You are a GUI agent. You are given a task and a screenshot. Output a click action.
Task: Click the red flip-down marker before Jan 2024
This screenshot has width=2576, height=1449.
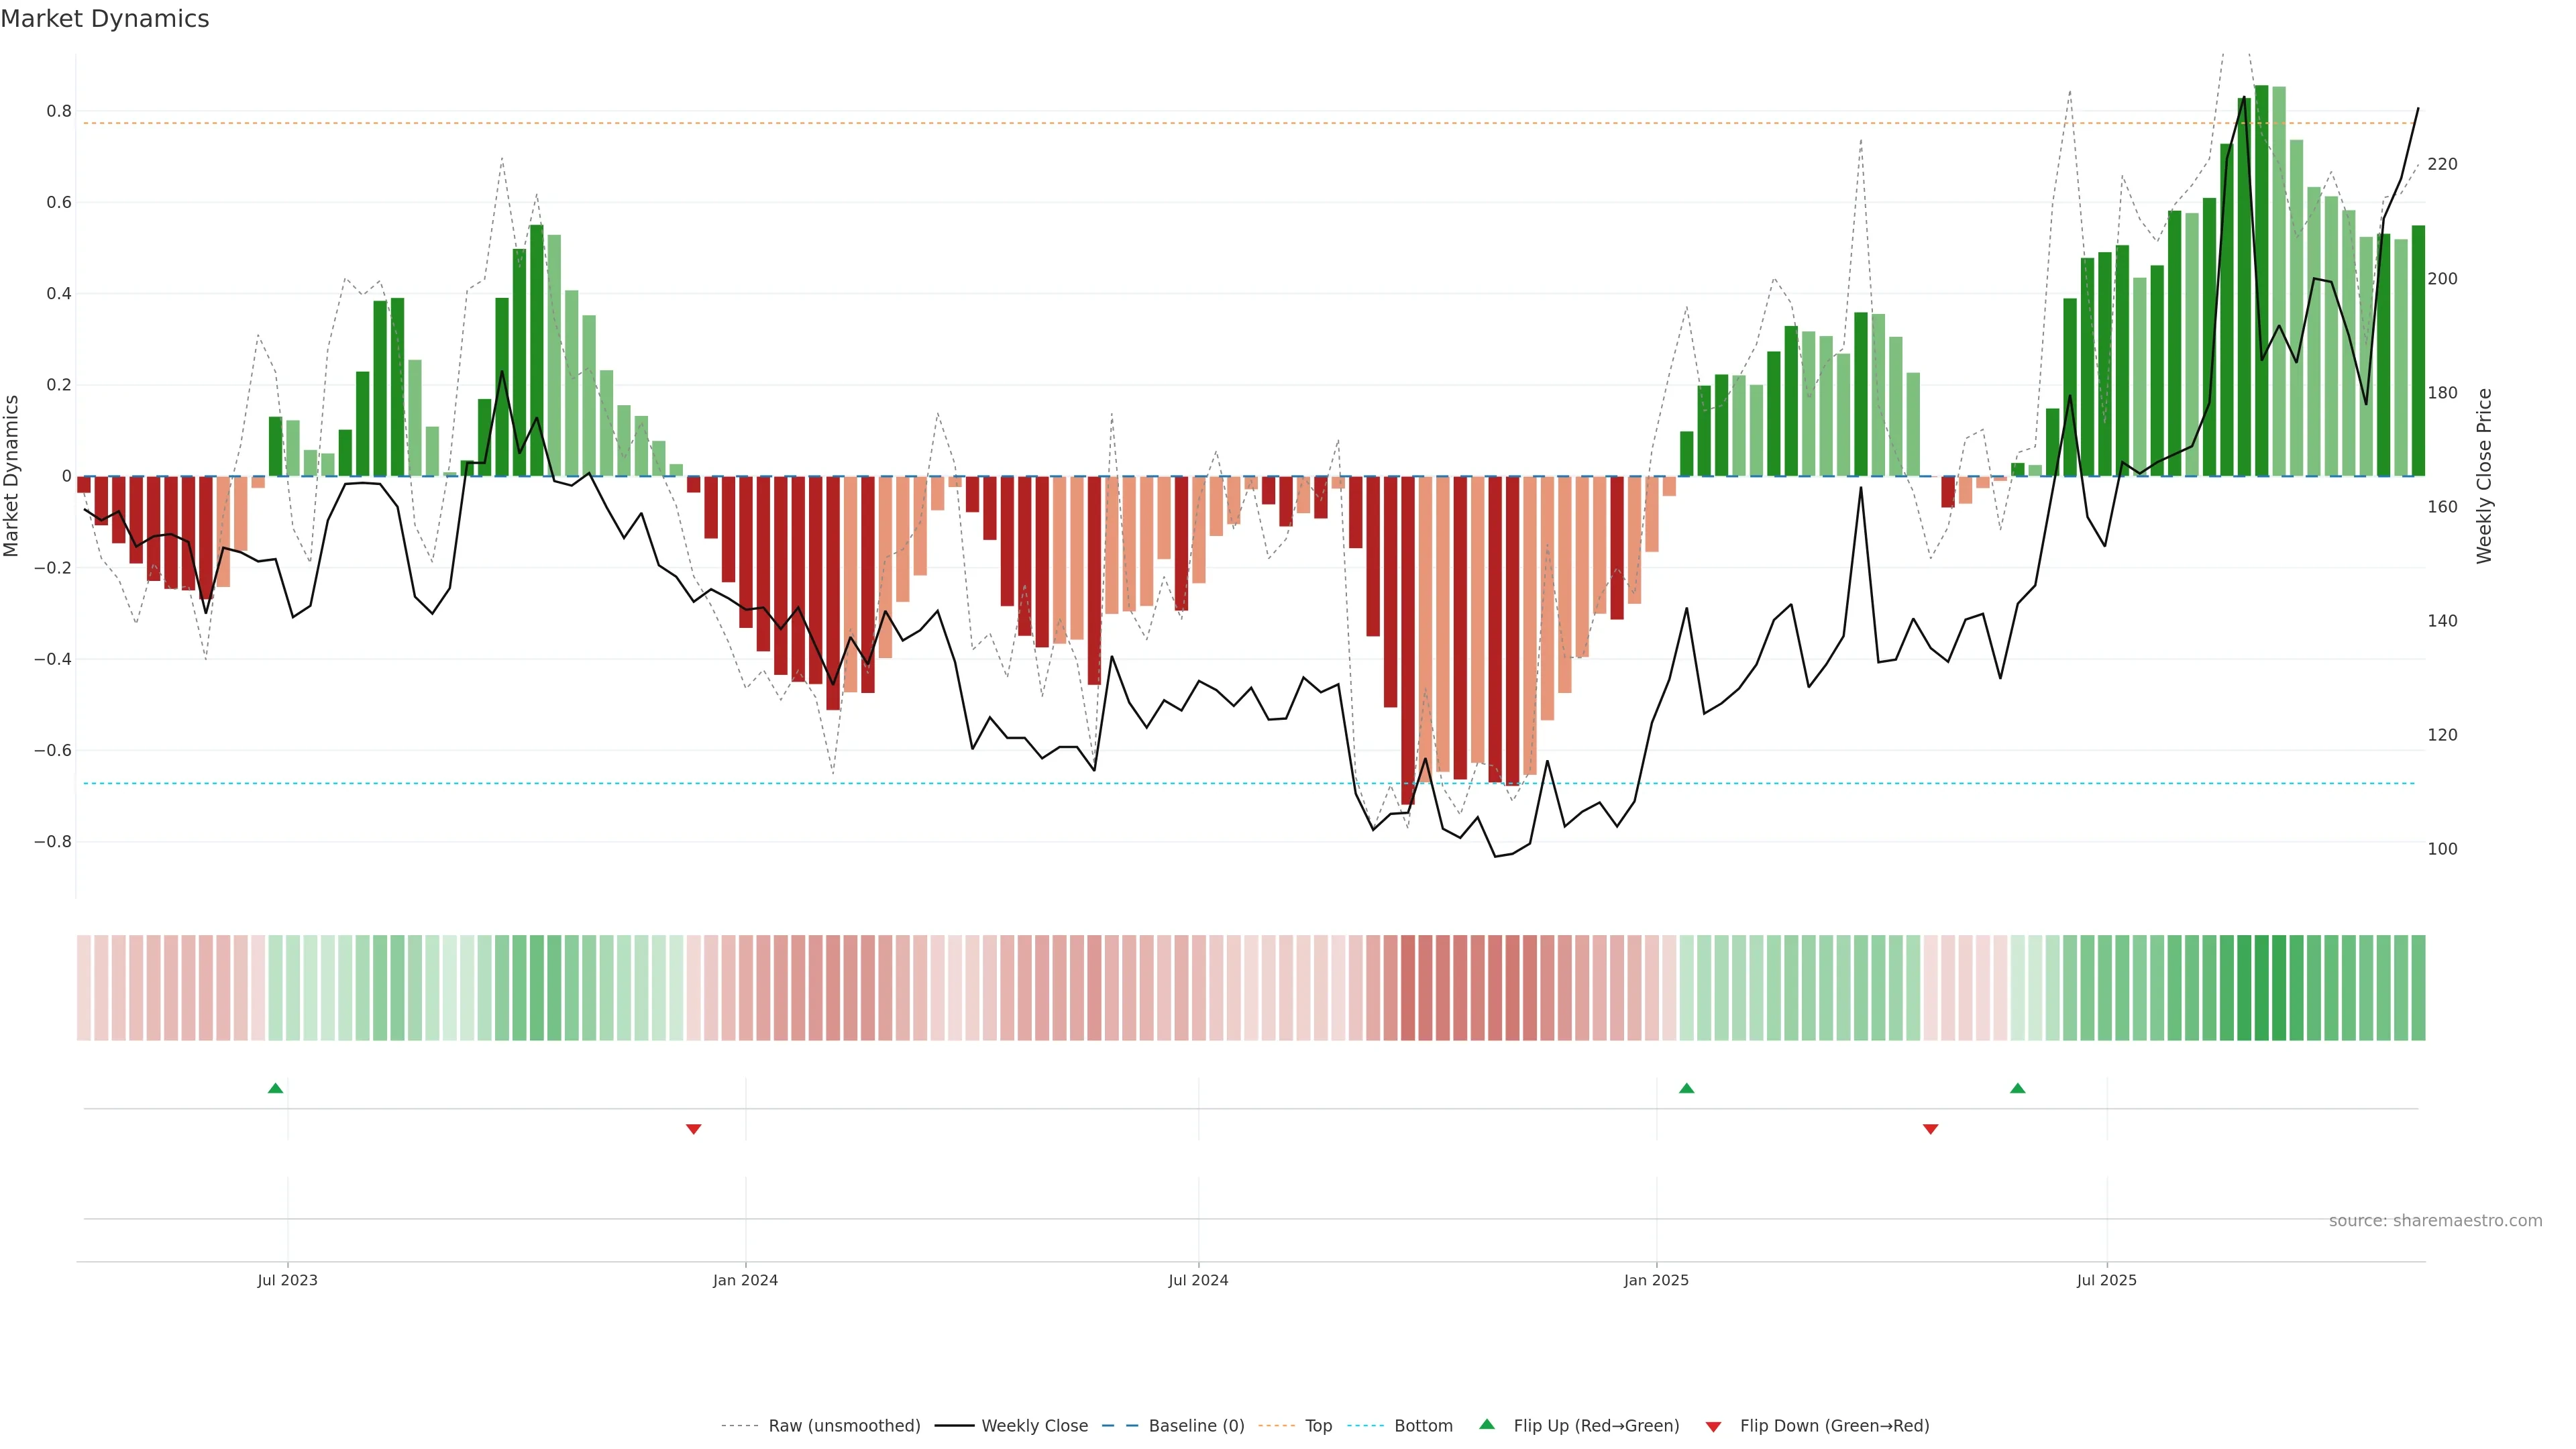click(694, 1129)
